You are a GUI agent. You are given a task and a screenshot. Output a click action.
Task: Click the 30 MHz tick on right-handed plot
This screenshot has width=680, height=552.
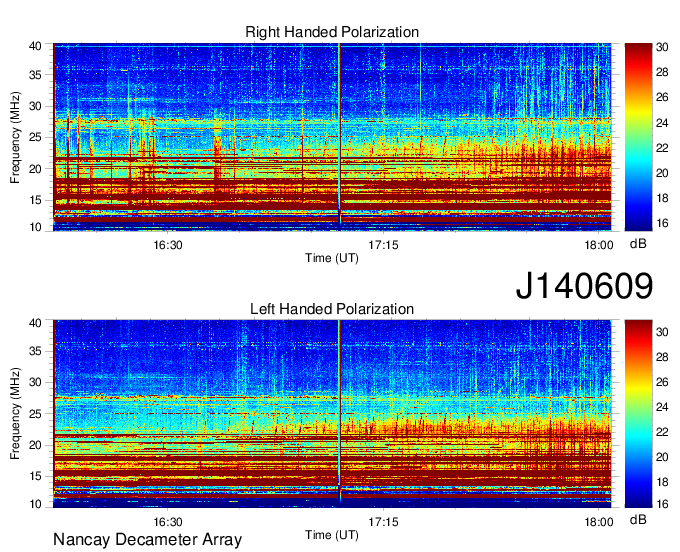point(36,106)
